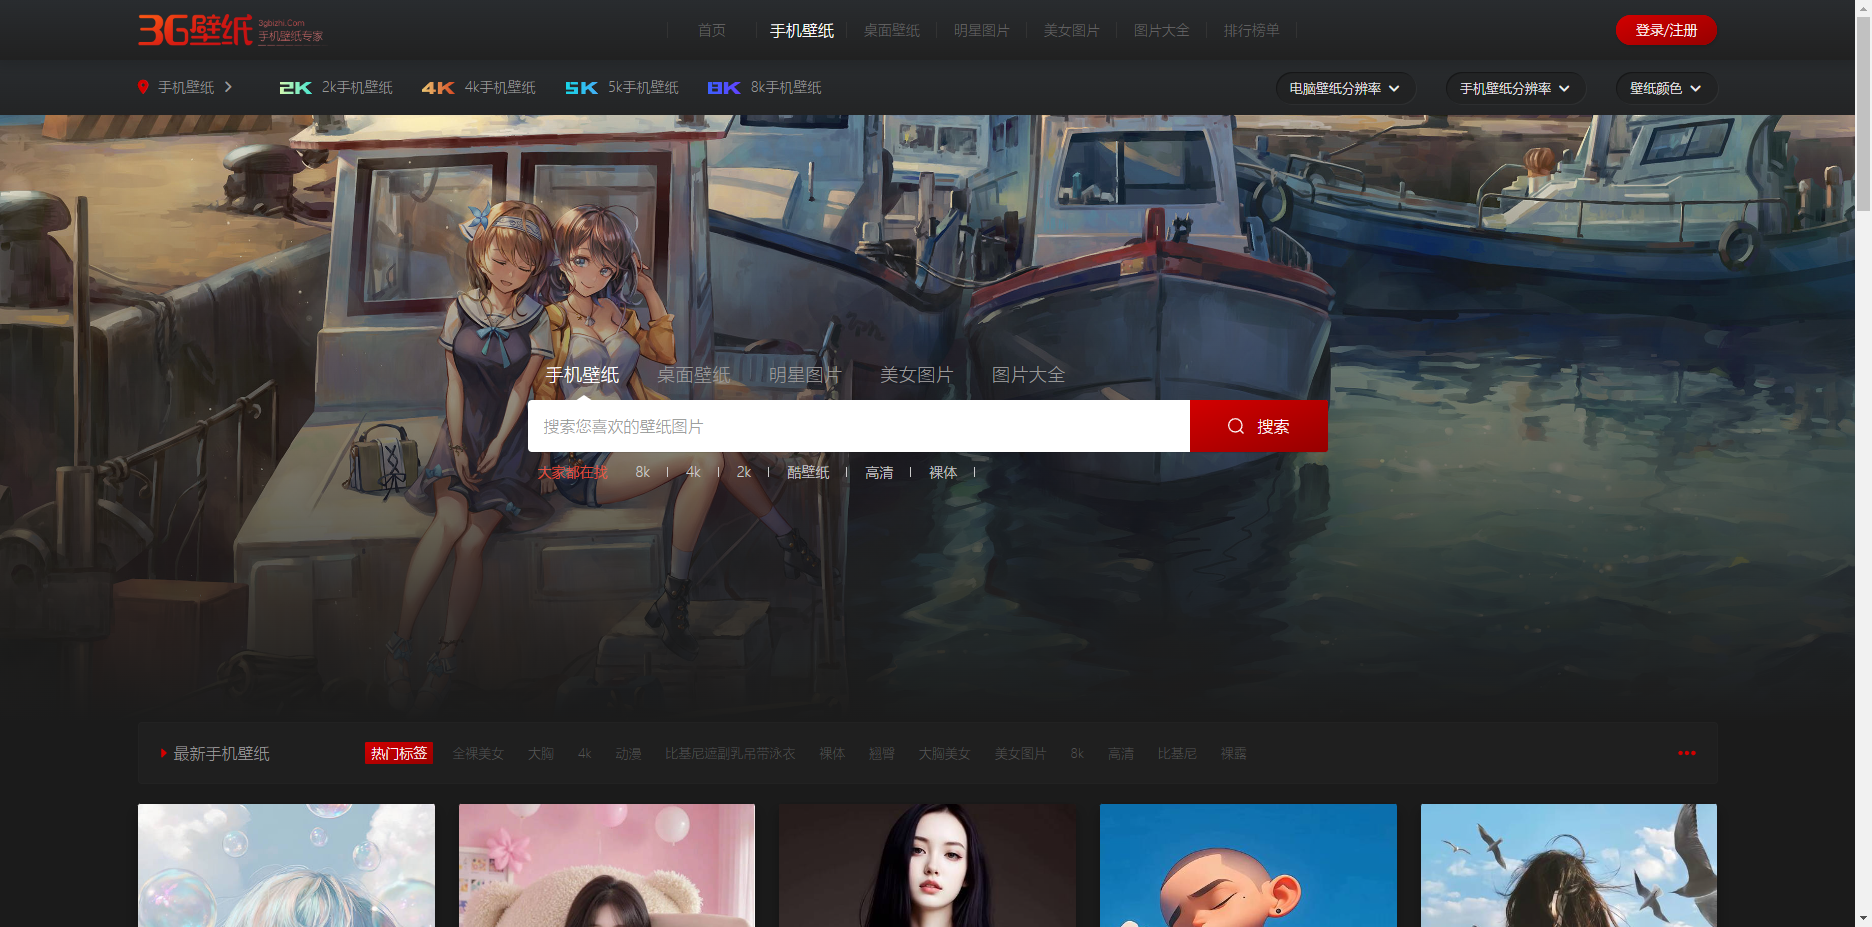Open 美女图片 in top navigation
The height and width of the screenshot is (927, 1872).
point(1072,30)
